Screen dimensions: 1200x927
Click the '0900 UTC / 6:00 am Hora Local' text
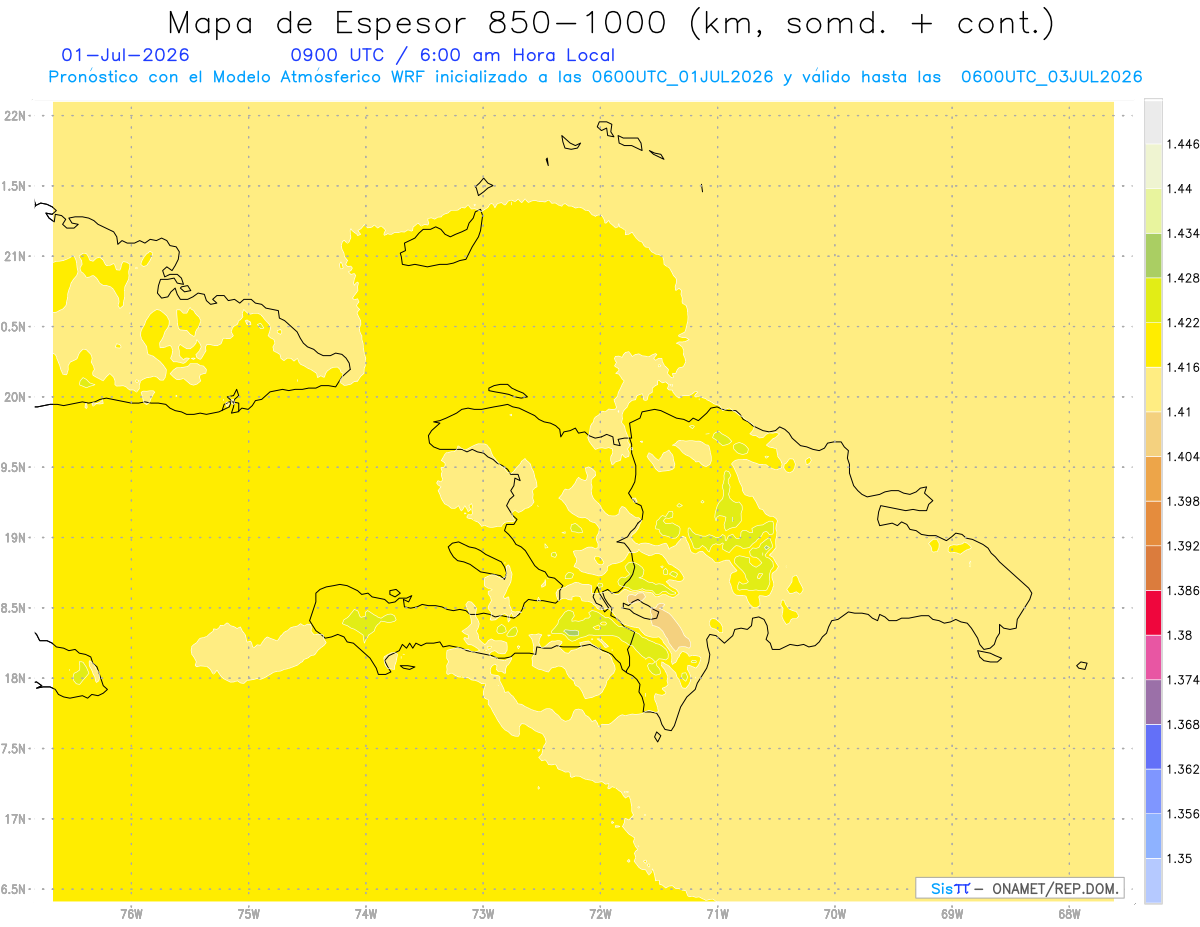(x=452, y=55)
